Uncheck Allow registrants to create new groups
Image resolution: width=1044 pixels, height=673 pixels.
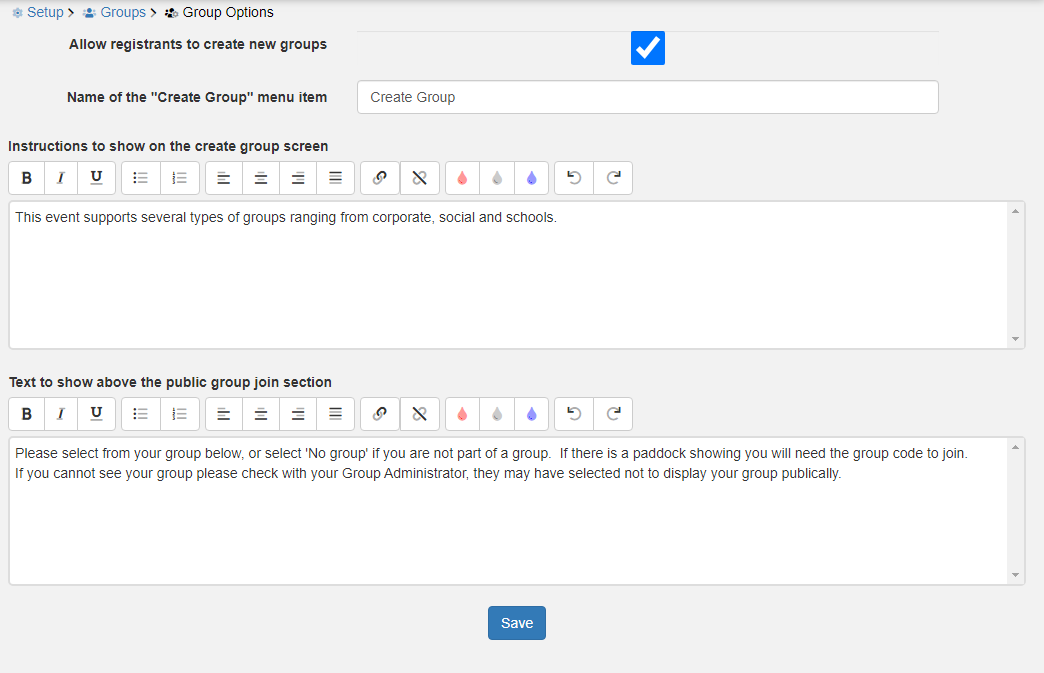pyautogui.click(x=648, y=48)
